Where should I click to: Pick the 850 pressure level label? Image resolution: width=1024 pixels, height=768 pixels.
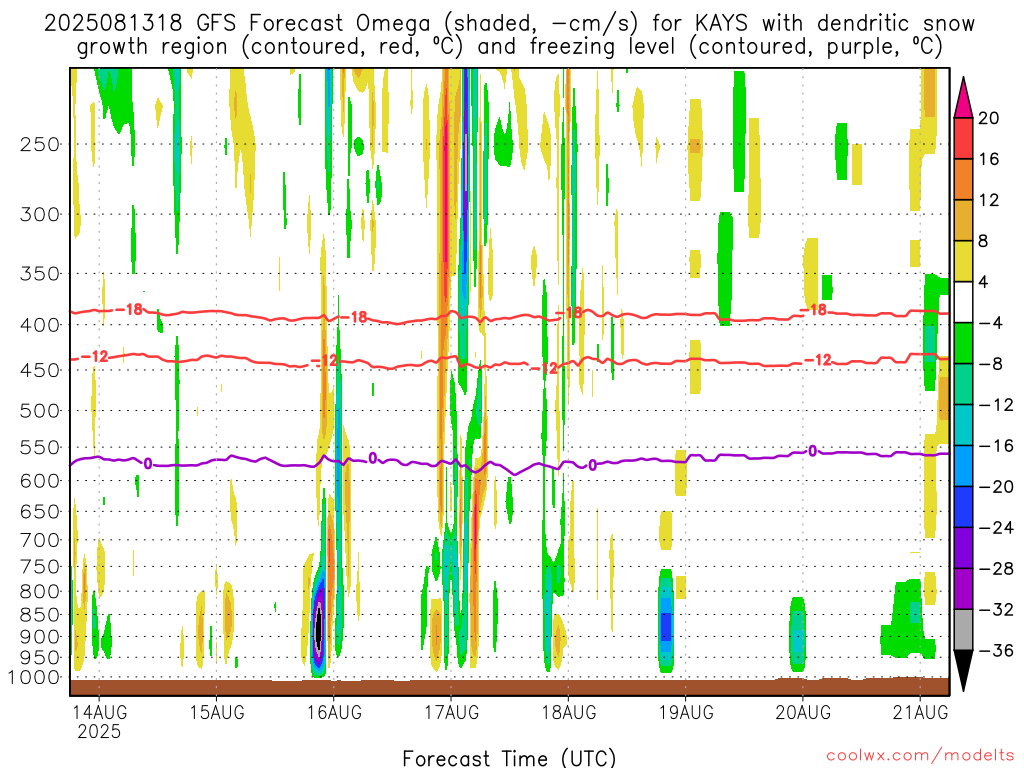40,615
